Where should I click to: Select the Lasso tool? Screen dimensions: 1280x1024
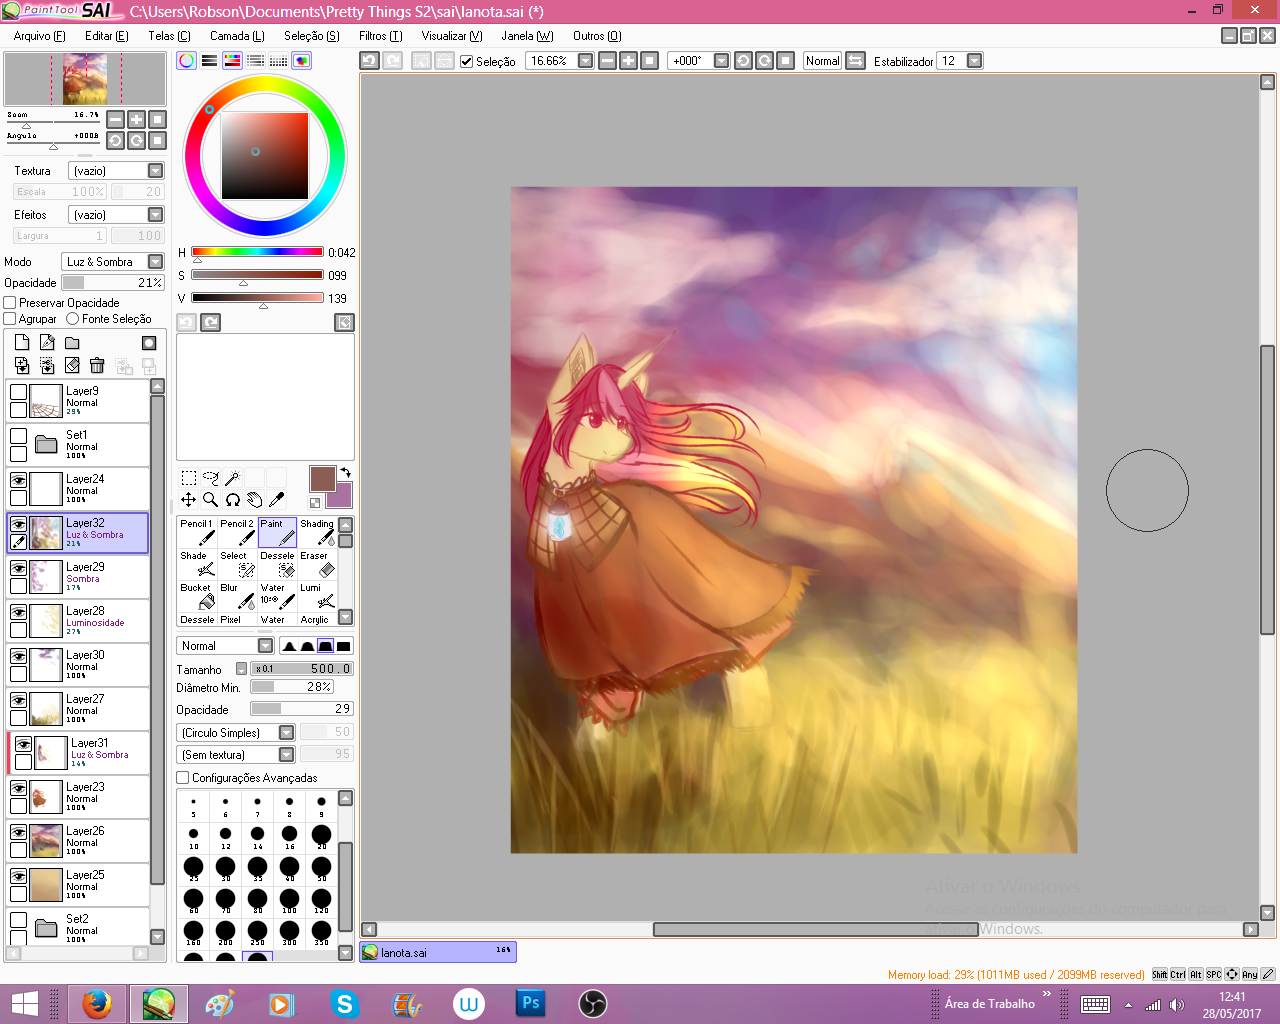[x=210, y=478]
